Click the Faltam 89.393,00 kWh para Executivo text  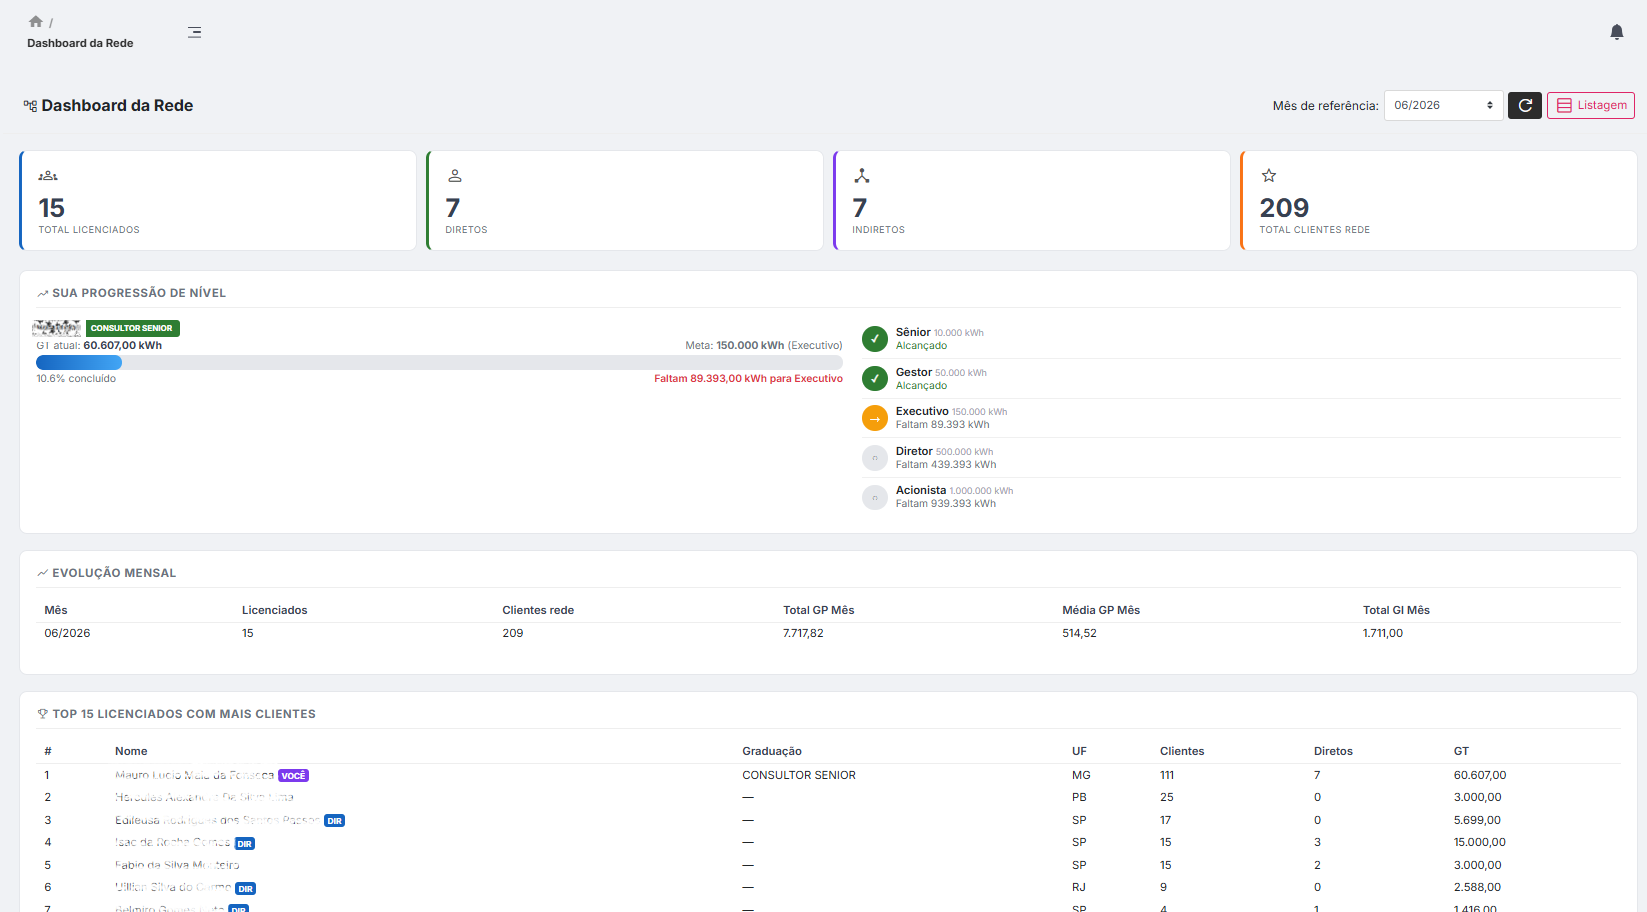click(748, 379)
